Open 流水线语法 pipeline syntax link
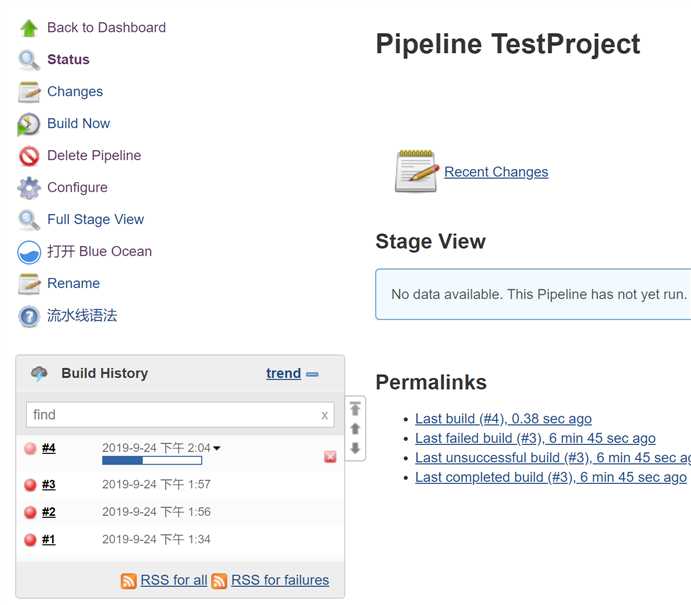 coord(82,315)
